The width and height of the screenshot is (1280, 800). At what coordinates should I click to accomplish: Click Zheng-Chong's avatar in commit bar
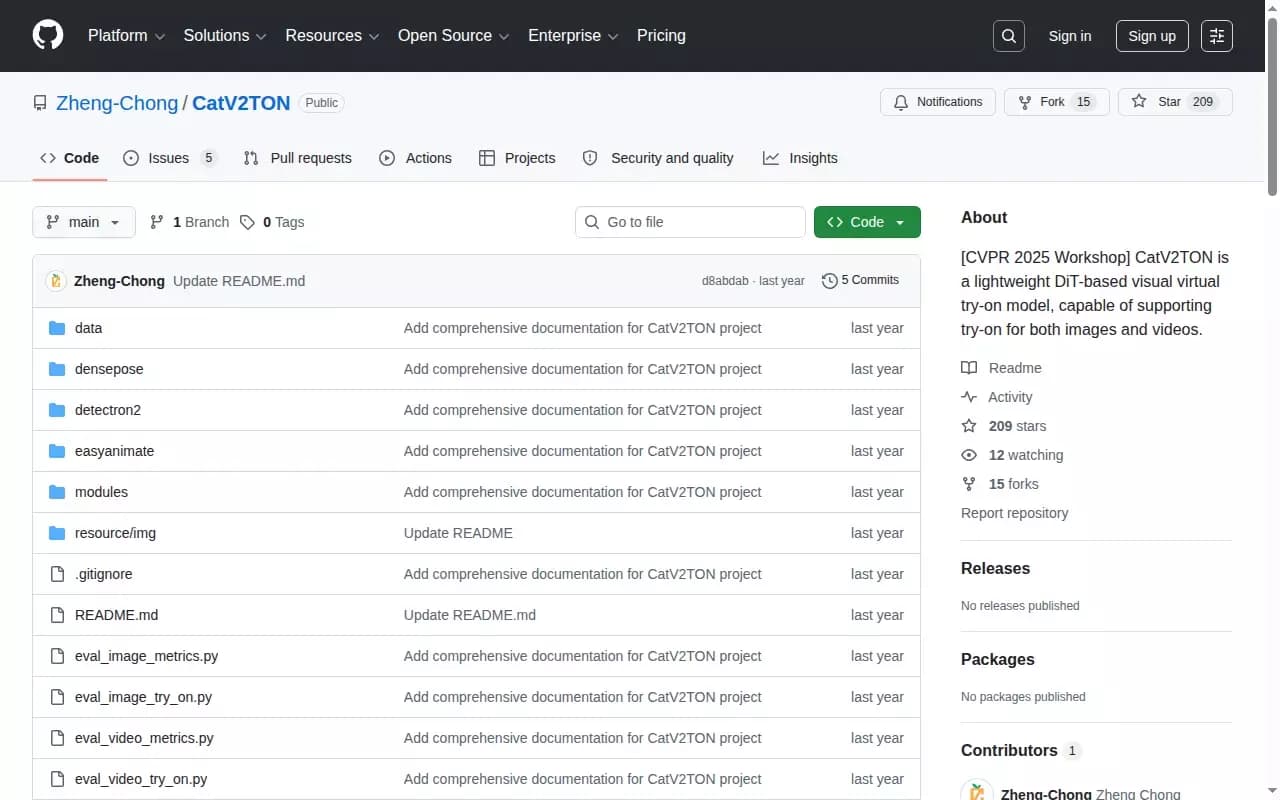56,281
